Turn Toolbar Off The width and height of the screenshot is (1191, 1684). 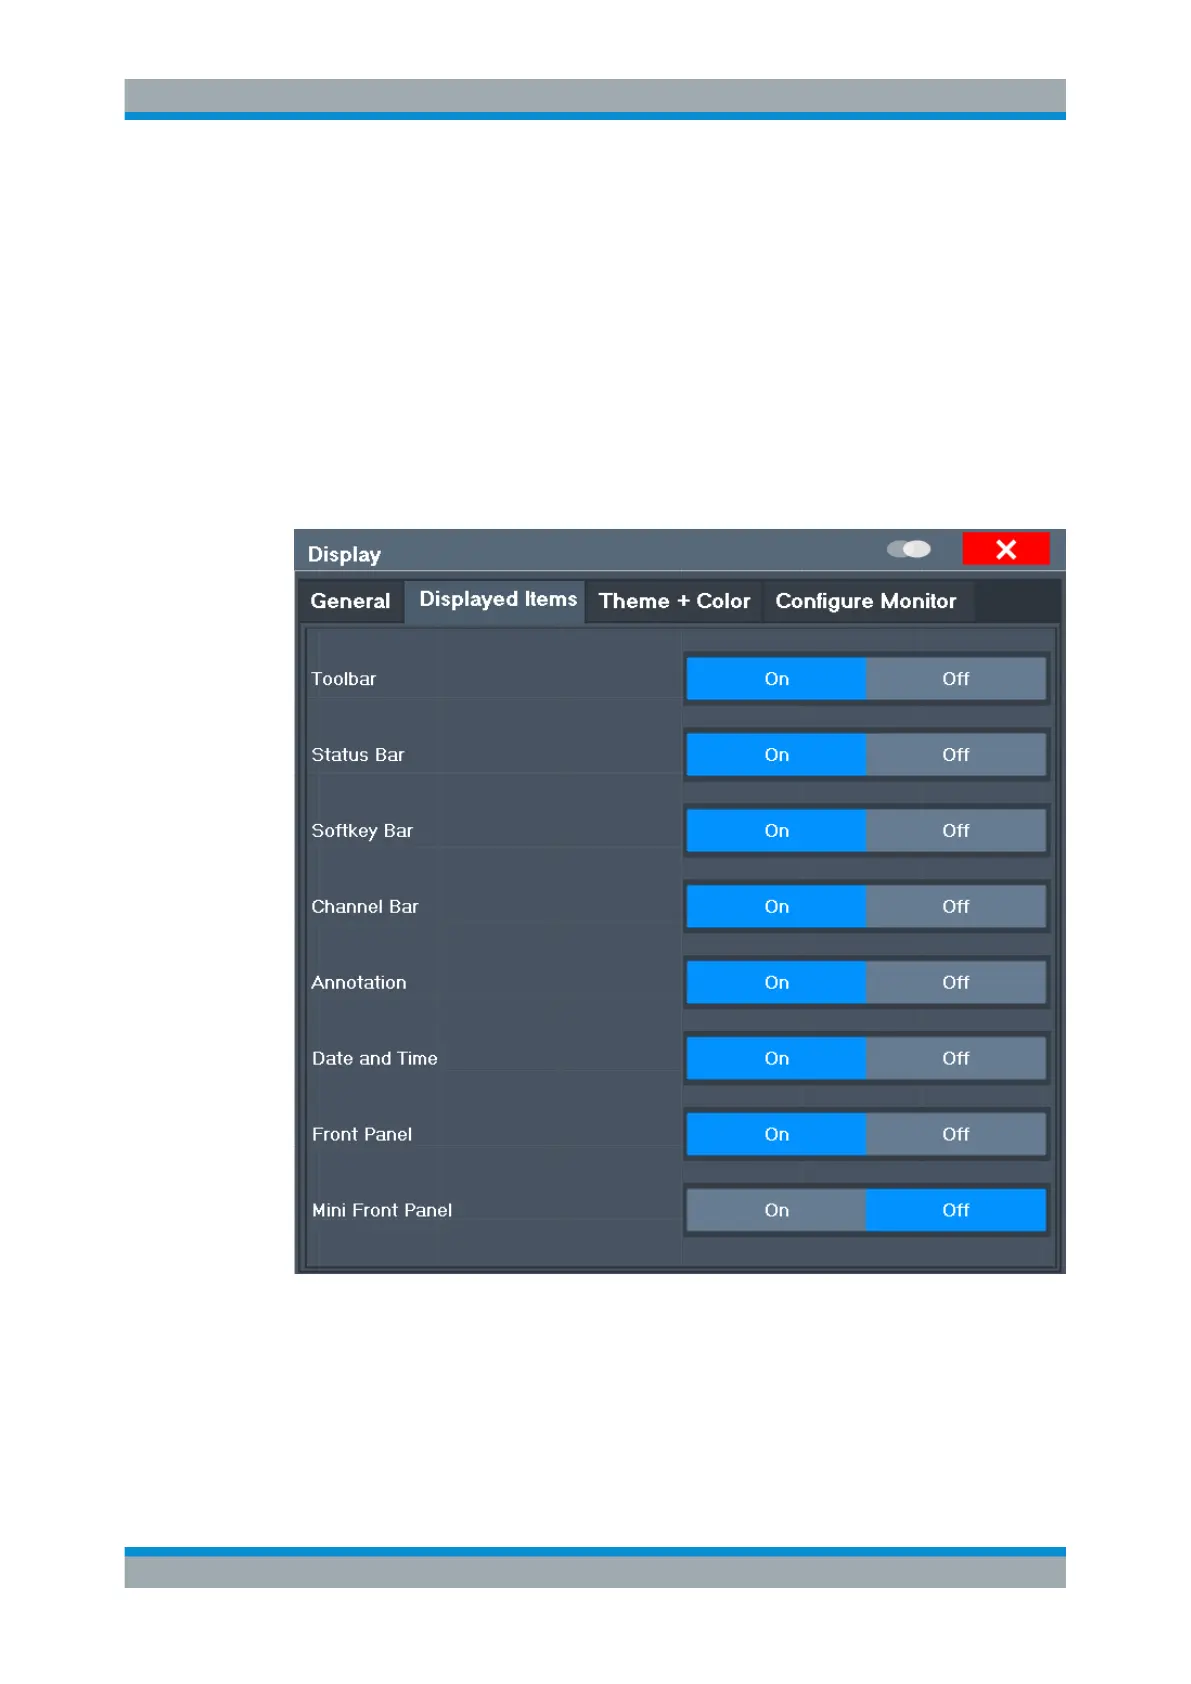coord(956,679)
